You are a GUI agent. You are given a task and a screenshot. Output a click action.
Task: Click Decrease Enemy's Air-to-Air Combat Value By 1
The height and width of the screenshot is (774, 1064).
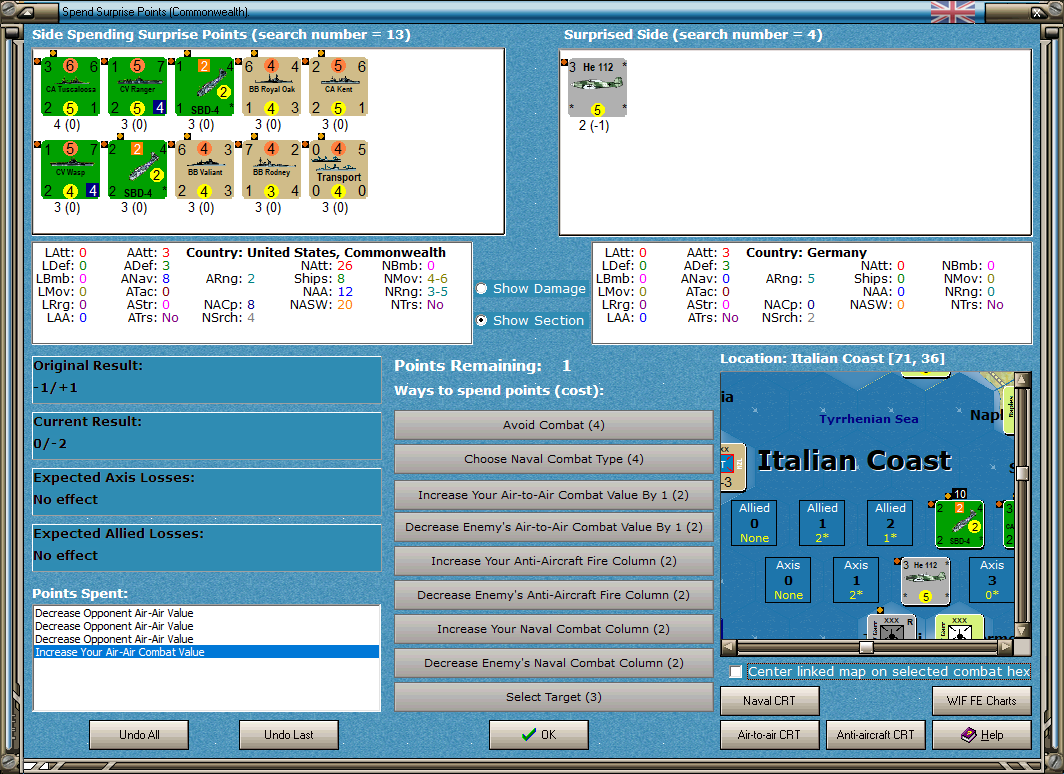click(554, 527)
